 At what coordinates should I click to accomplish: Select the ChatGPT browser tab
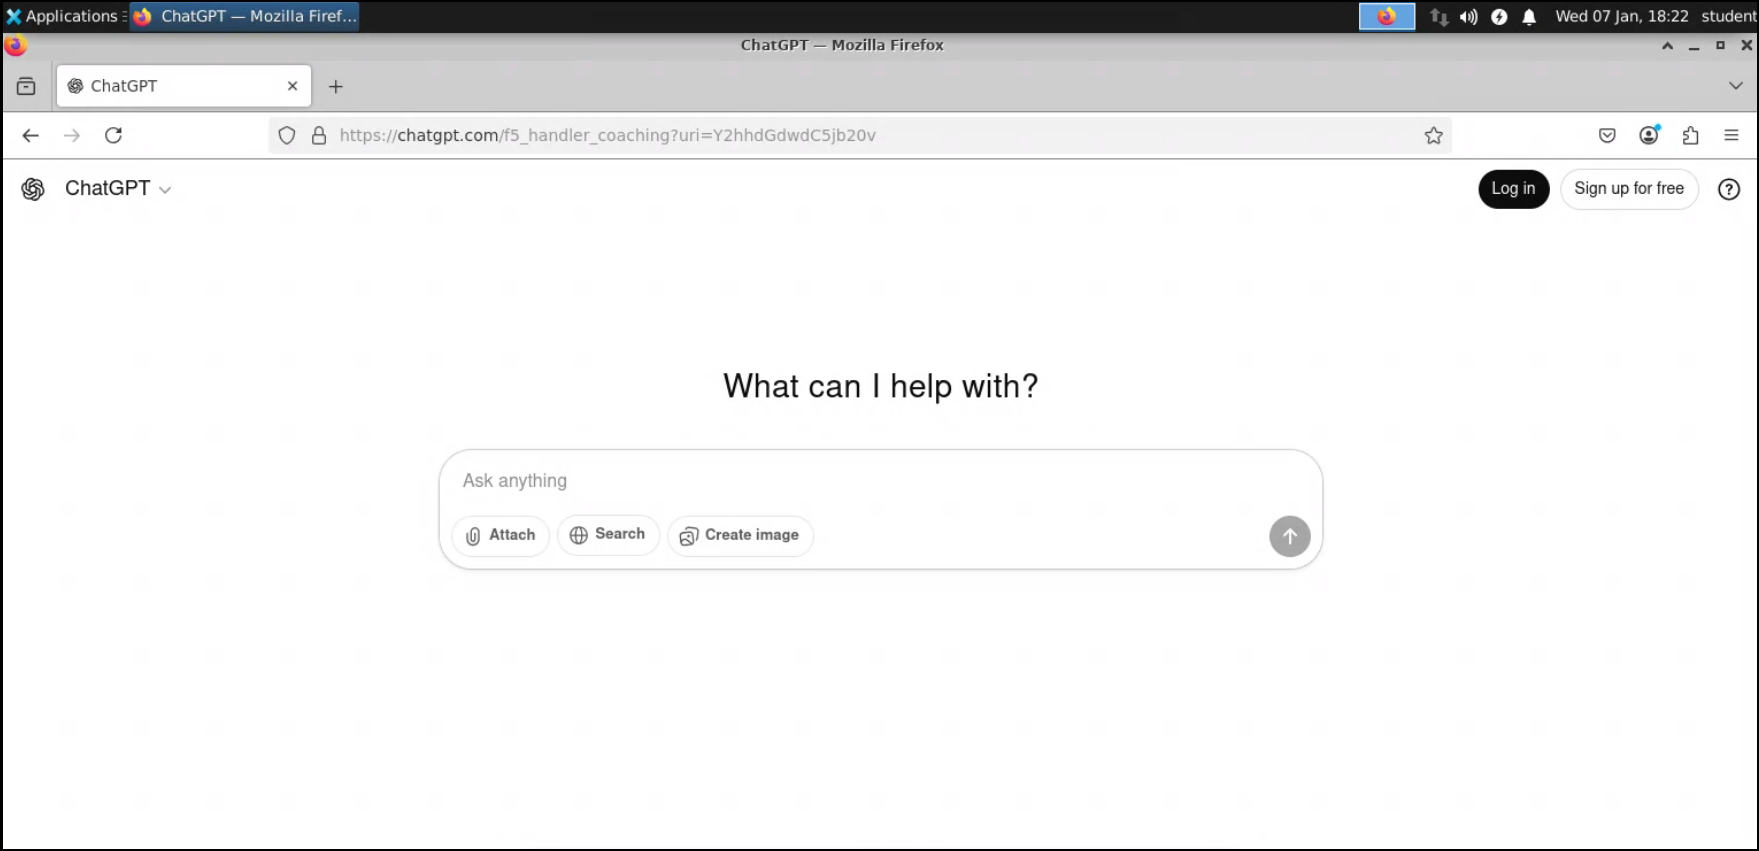click(x=184, y=86)
